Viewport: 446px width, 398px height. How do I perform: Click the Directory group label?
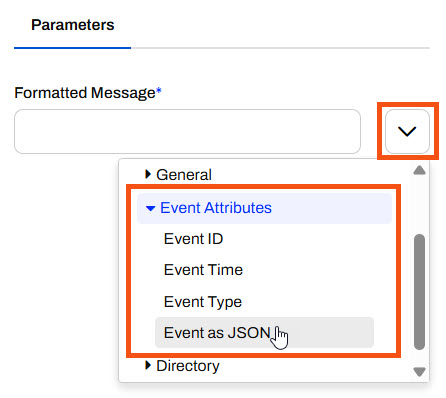[188, 366]
